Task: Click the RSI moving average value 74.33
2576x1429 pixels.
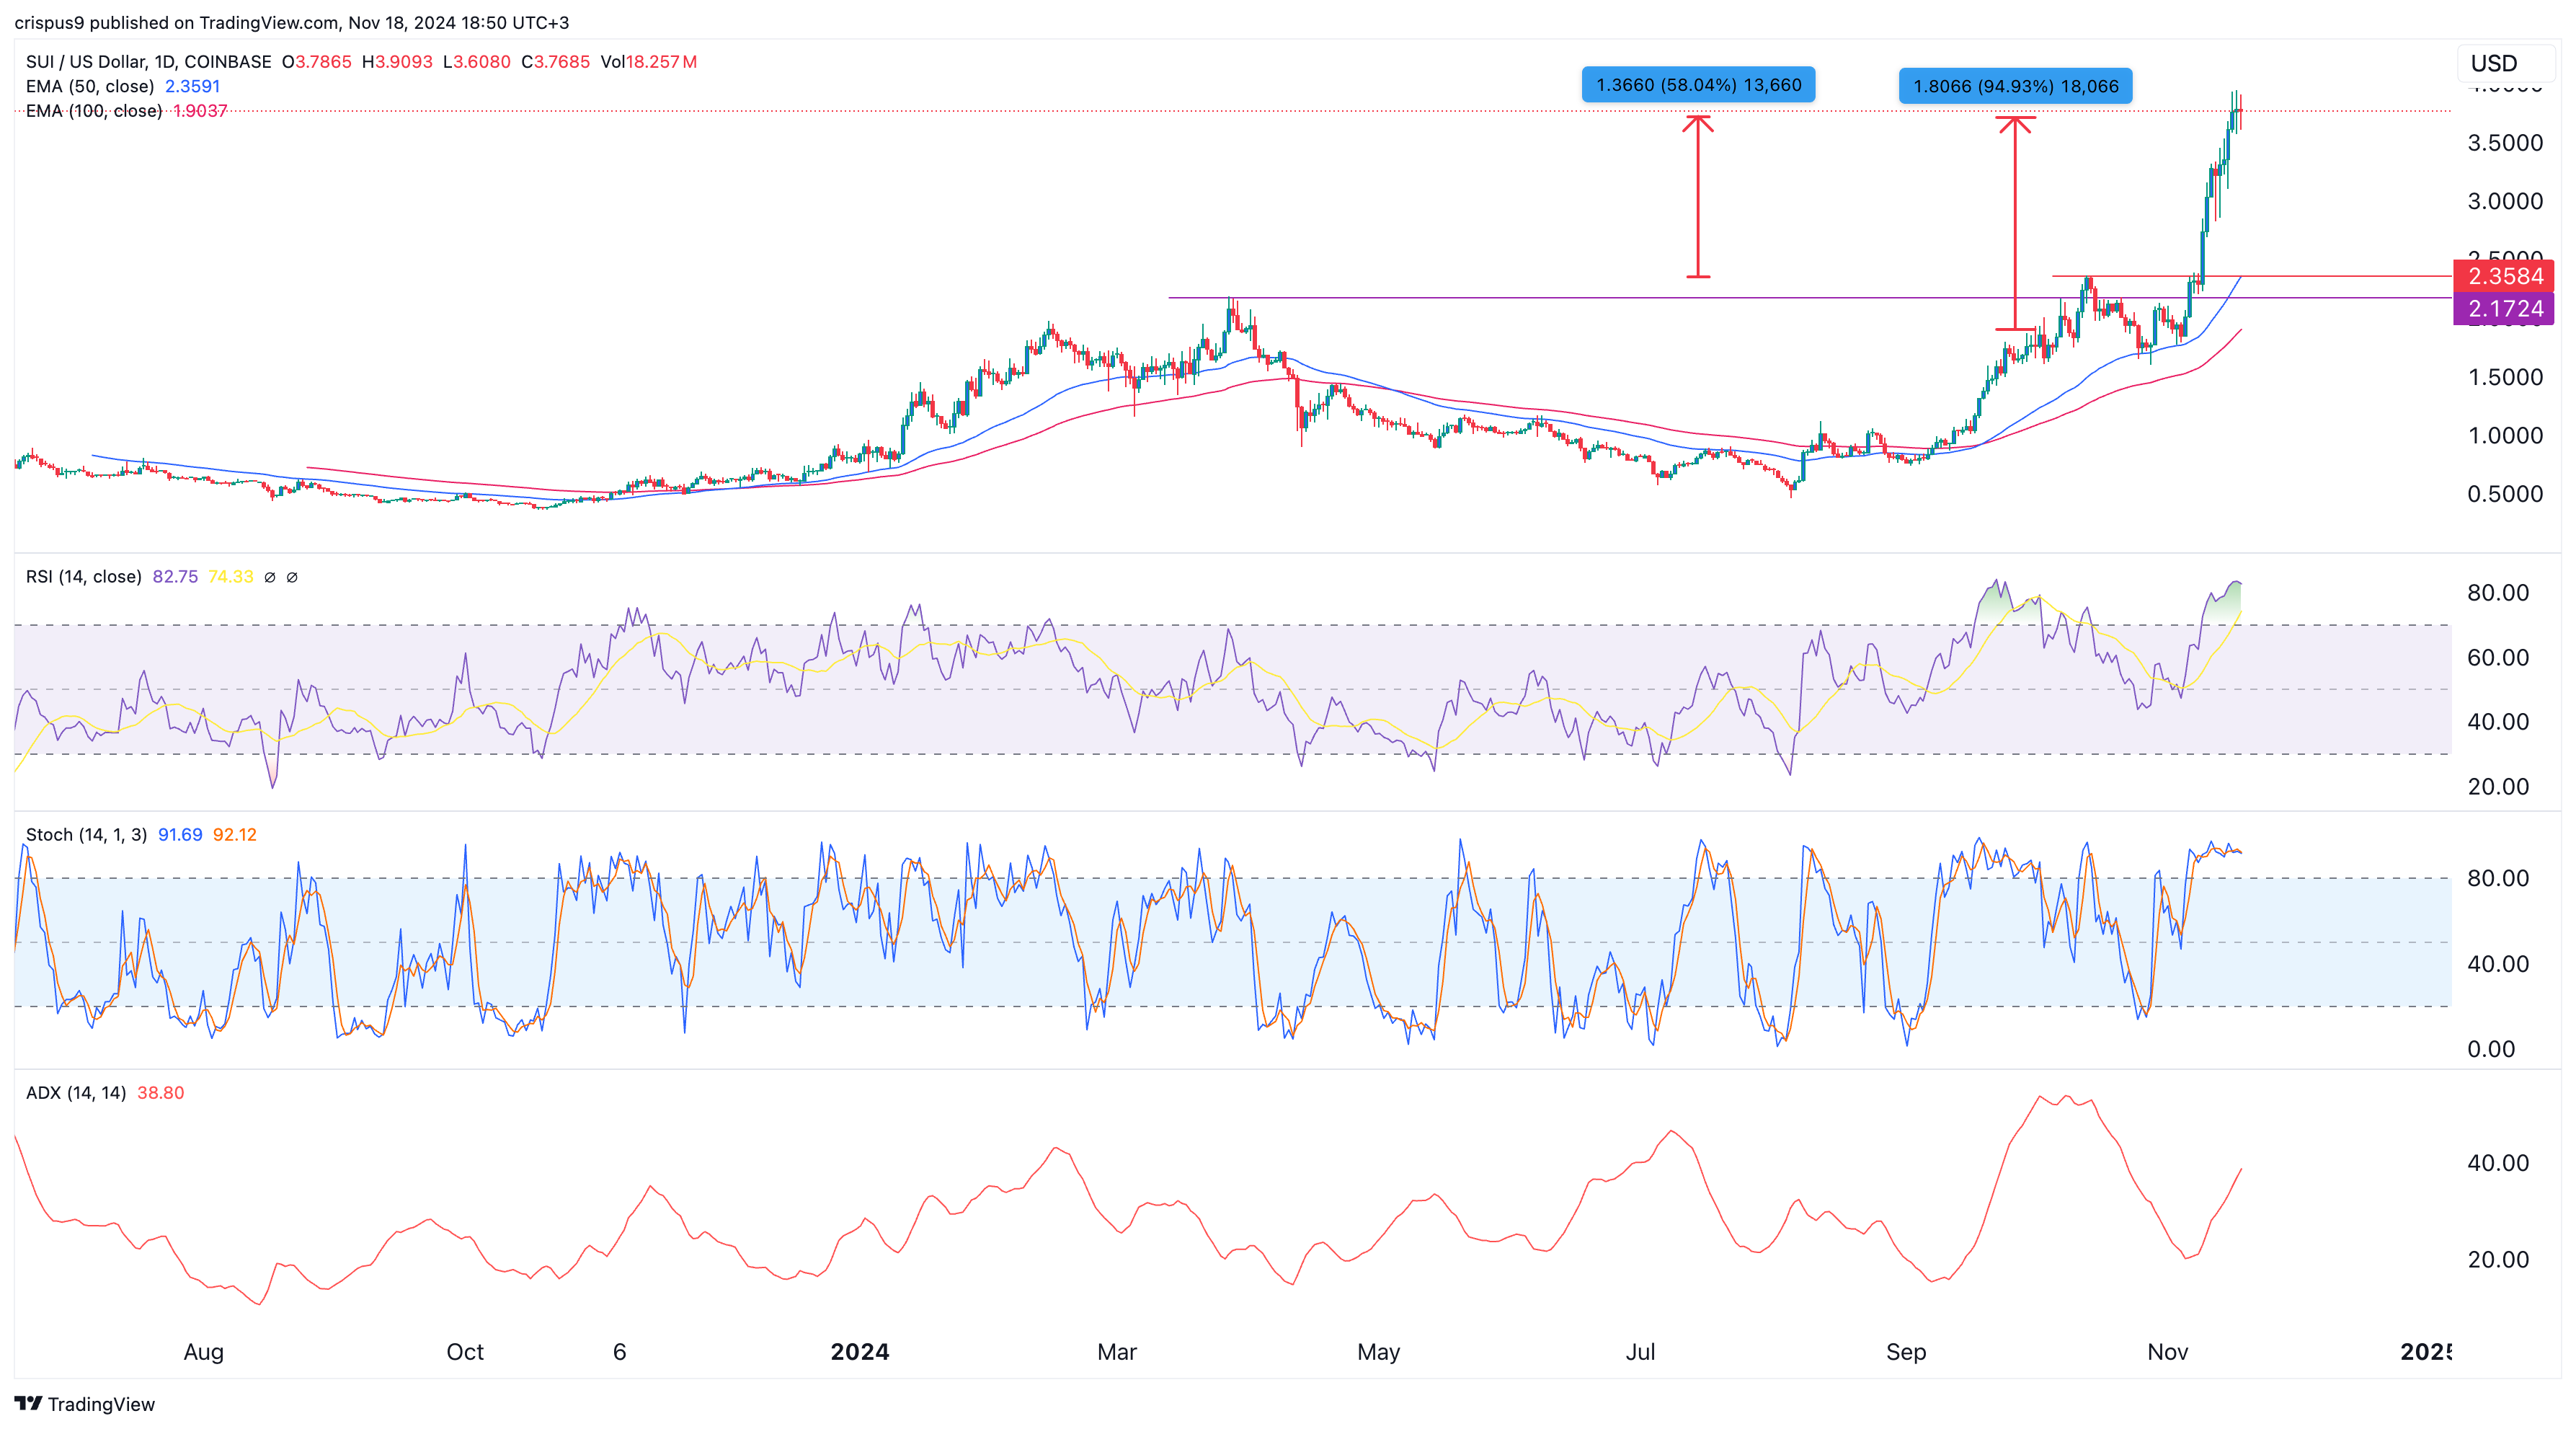Action: pos(231,577)
